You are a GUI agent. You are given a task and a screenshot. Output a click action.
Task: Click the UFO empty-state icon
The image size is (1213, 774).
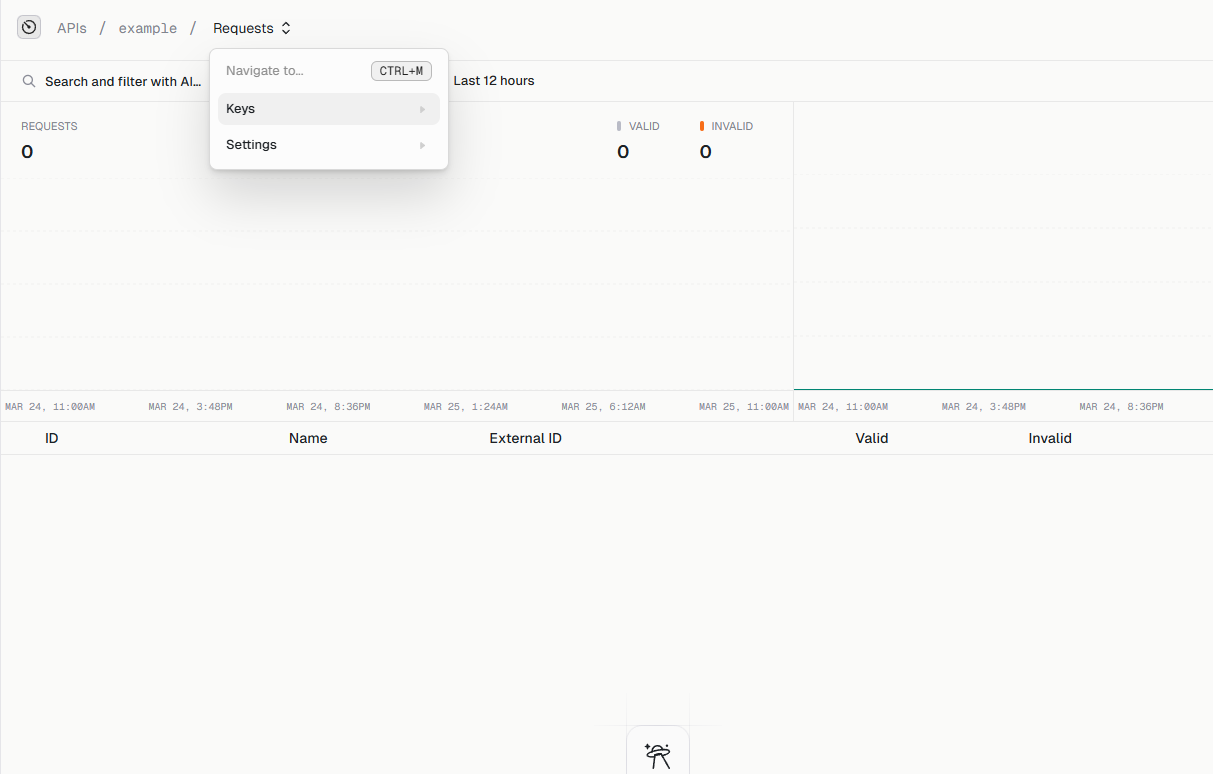pyautogui.click(x=657, y=755)
